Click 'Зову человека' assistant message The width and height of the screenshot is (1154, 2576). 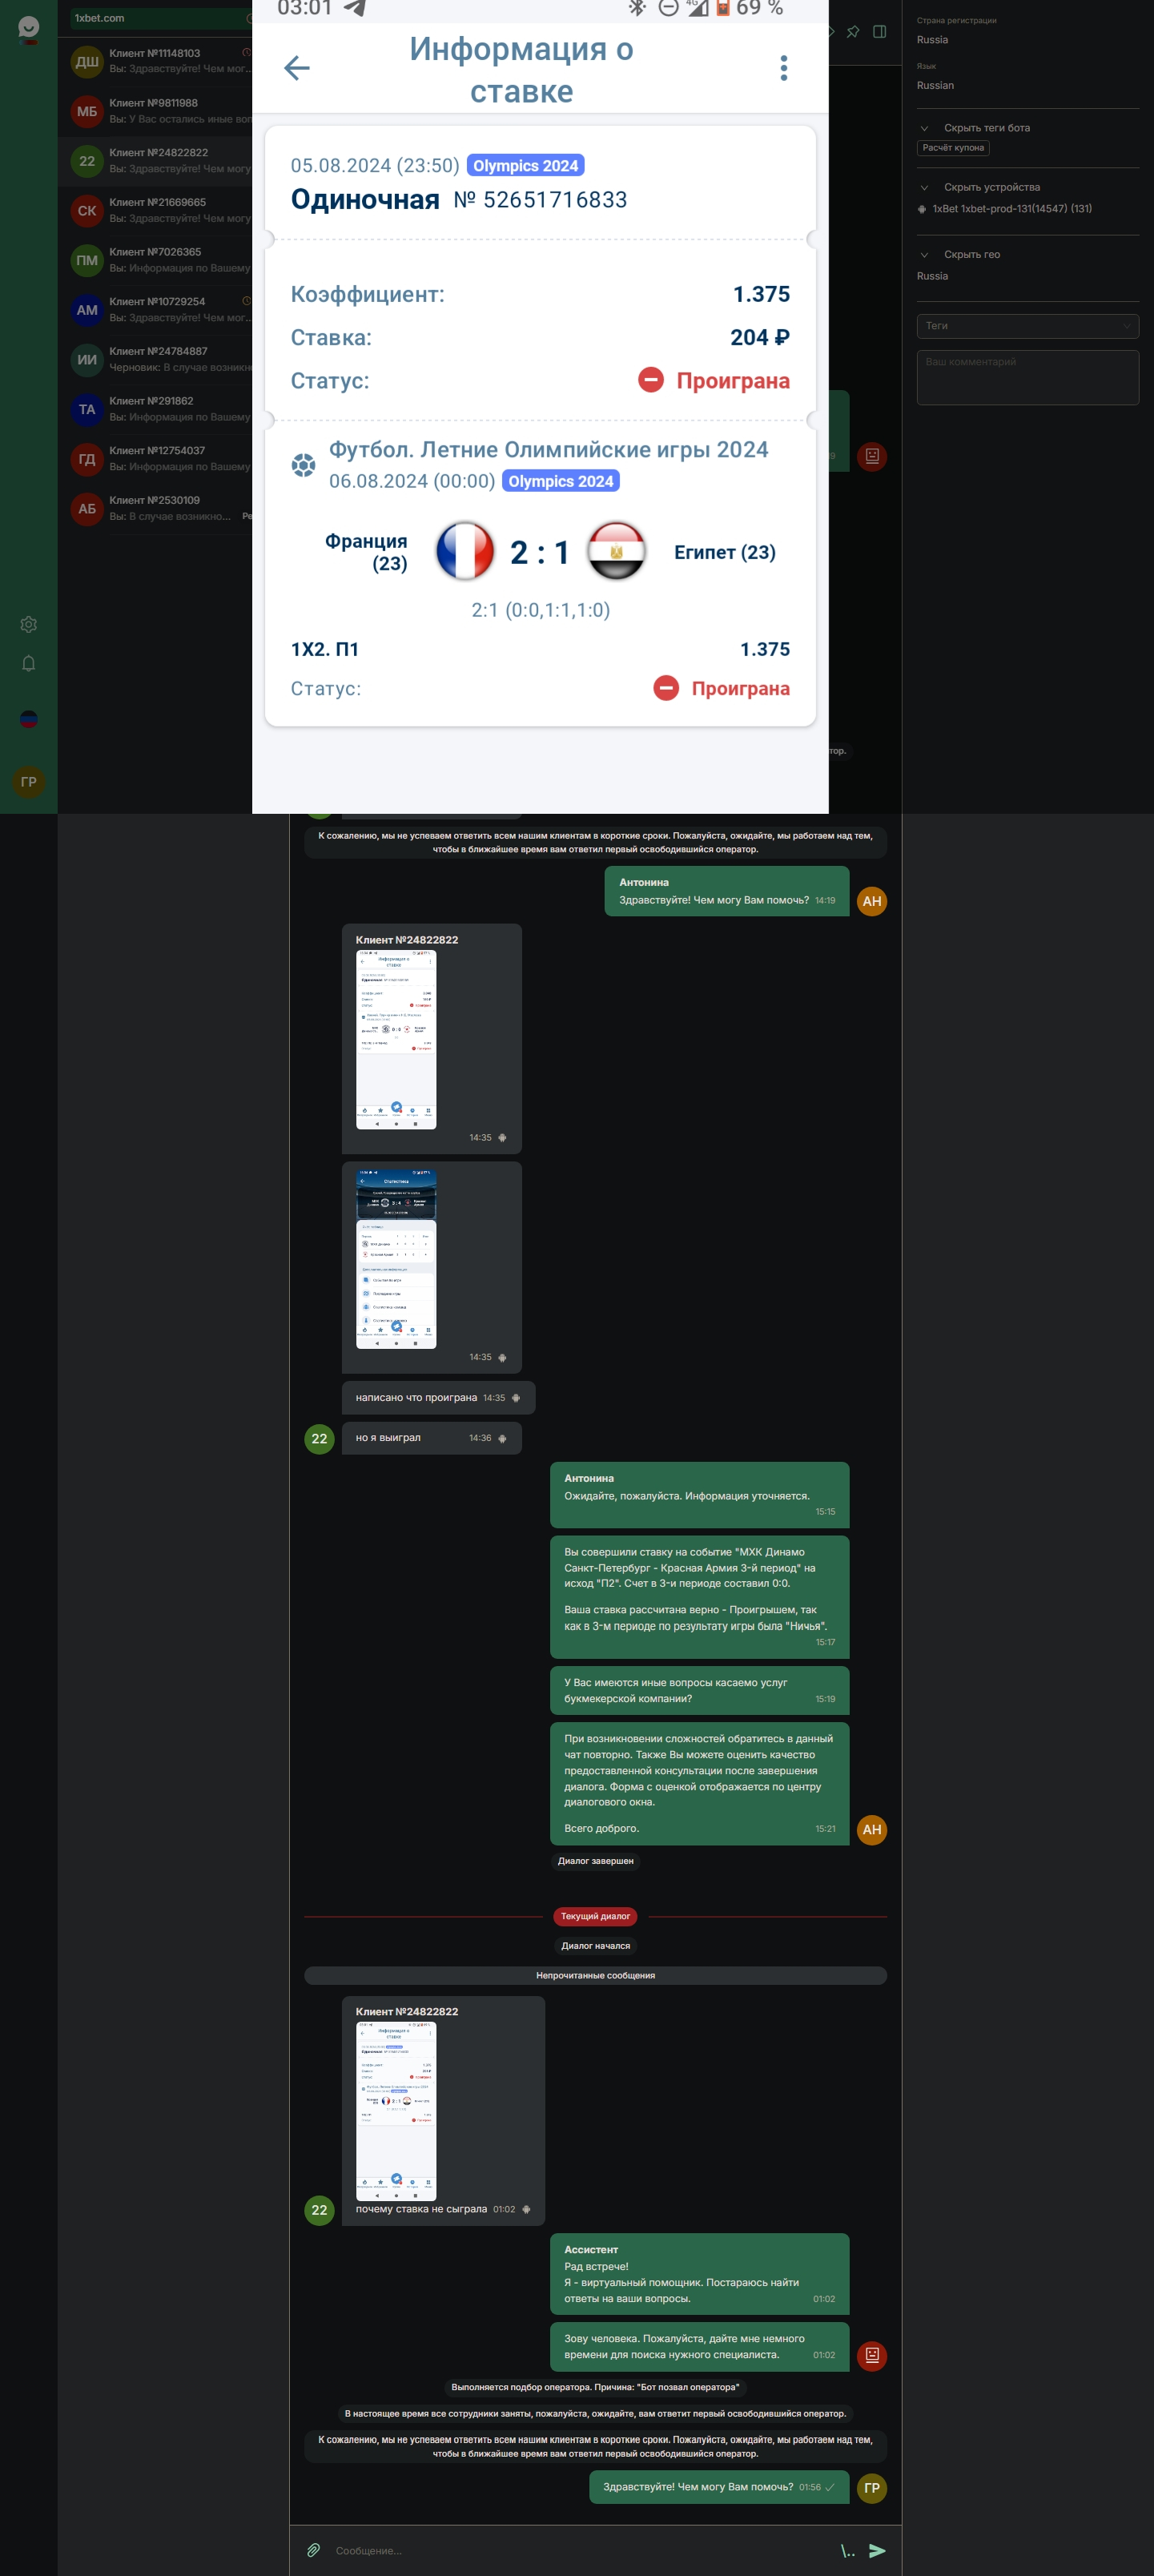699,2346
